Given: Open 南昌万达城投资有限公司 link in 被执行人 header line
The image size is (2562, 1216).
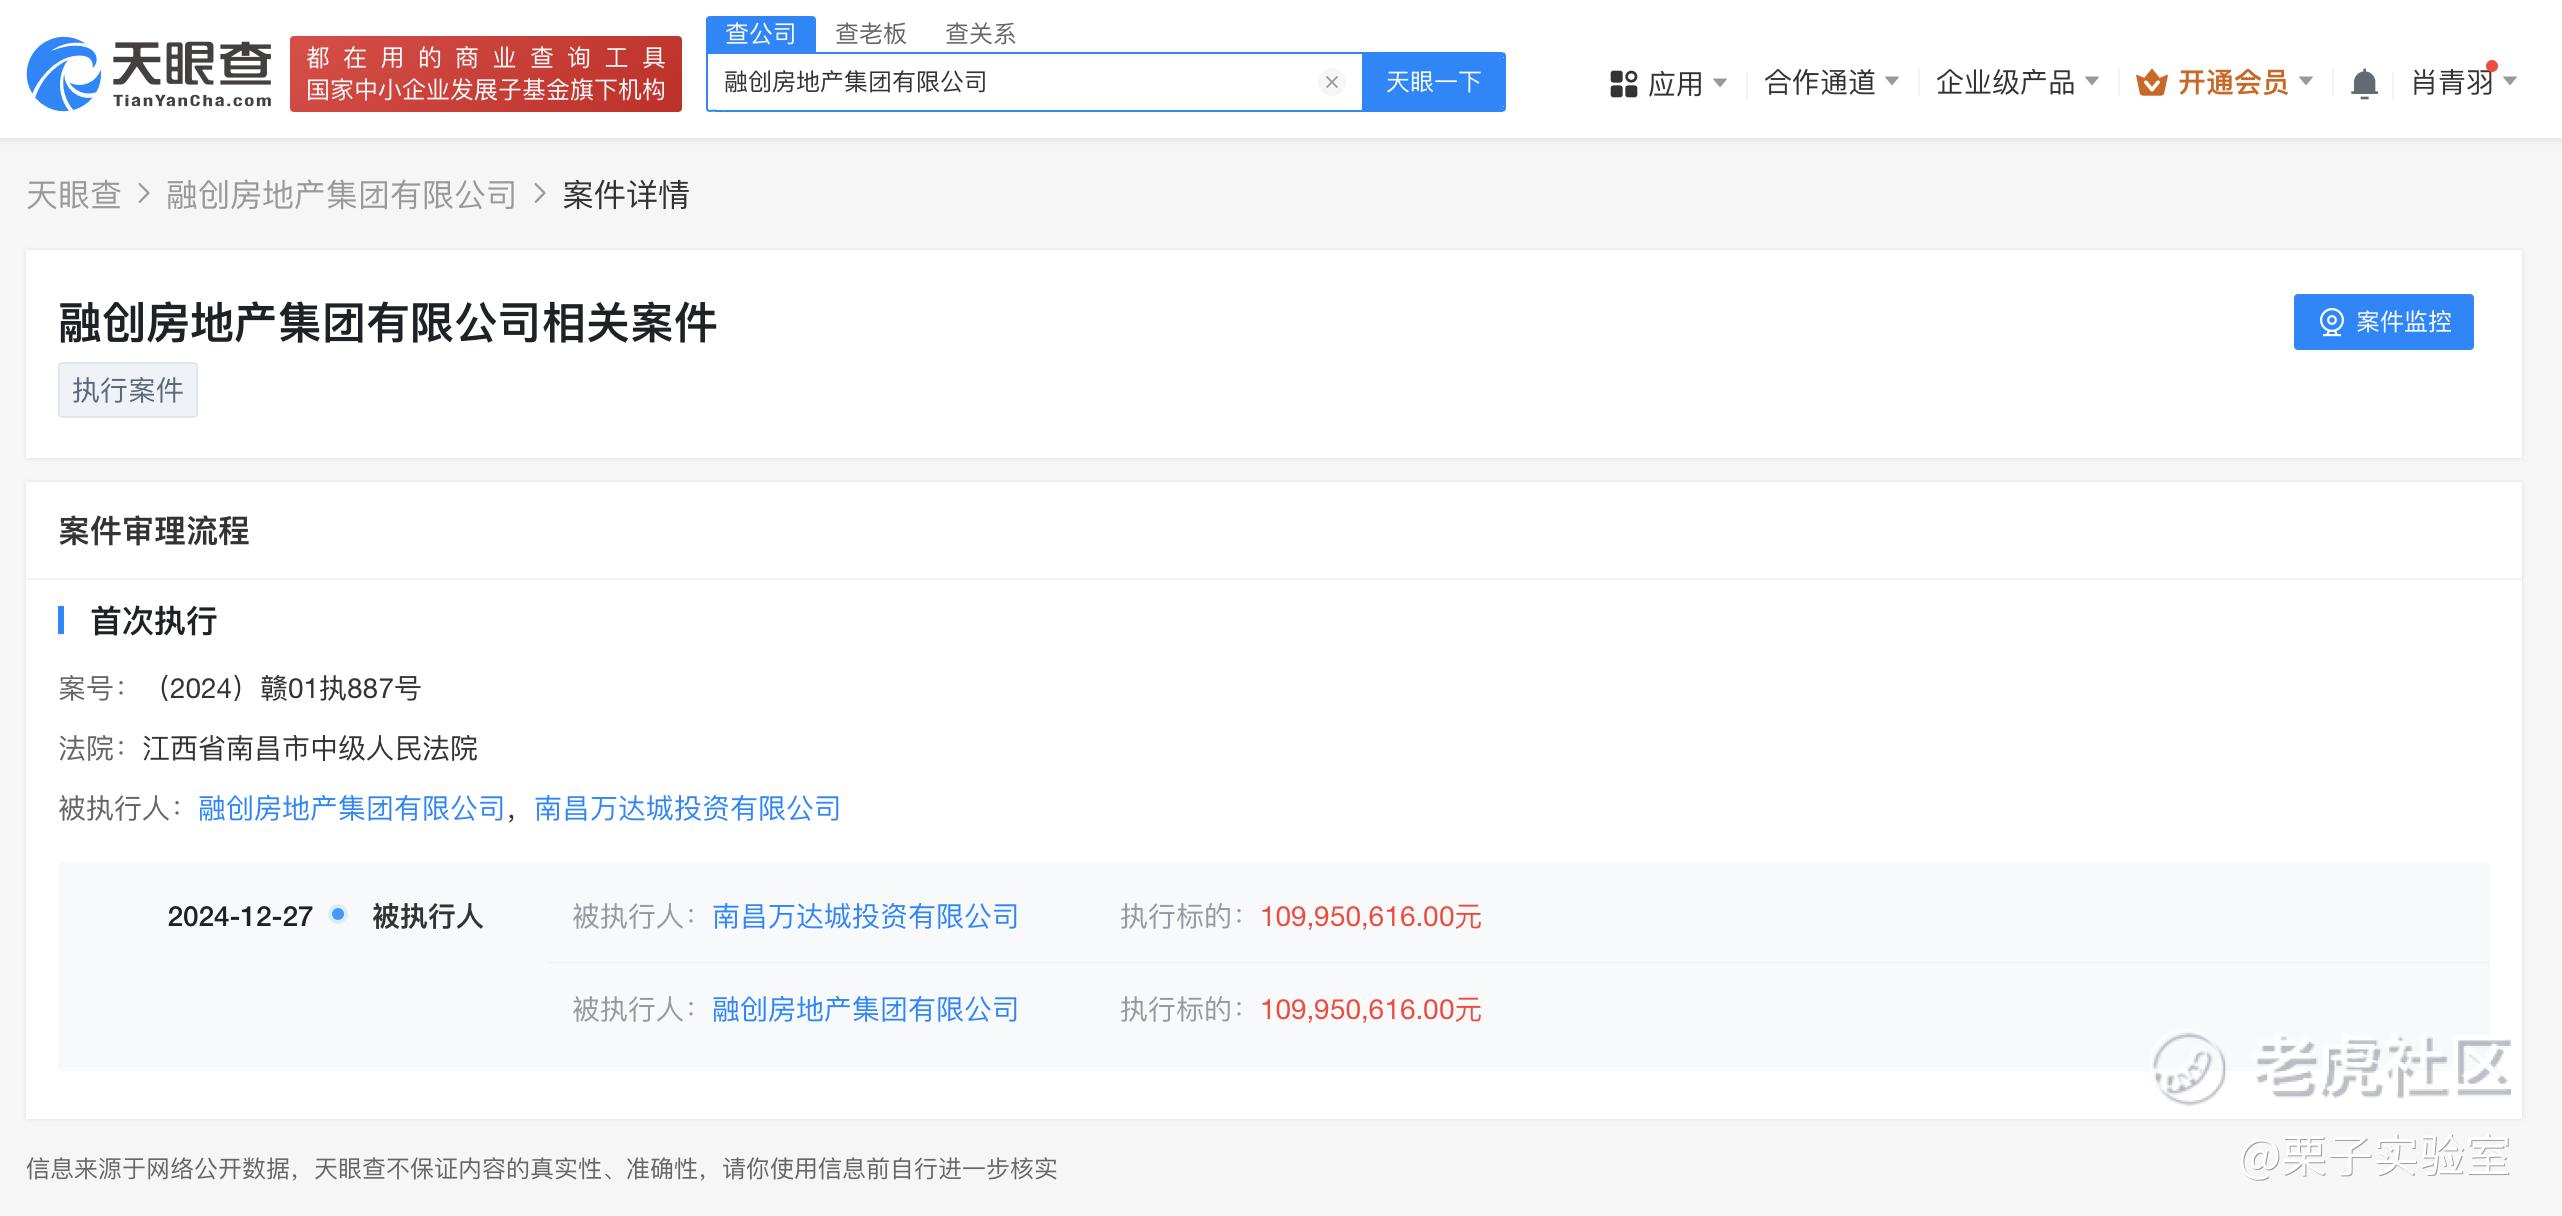Looking at the screenshot, I should tap(687, 808).
